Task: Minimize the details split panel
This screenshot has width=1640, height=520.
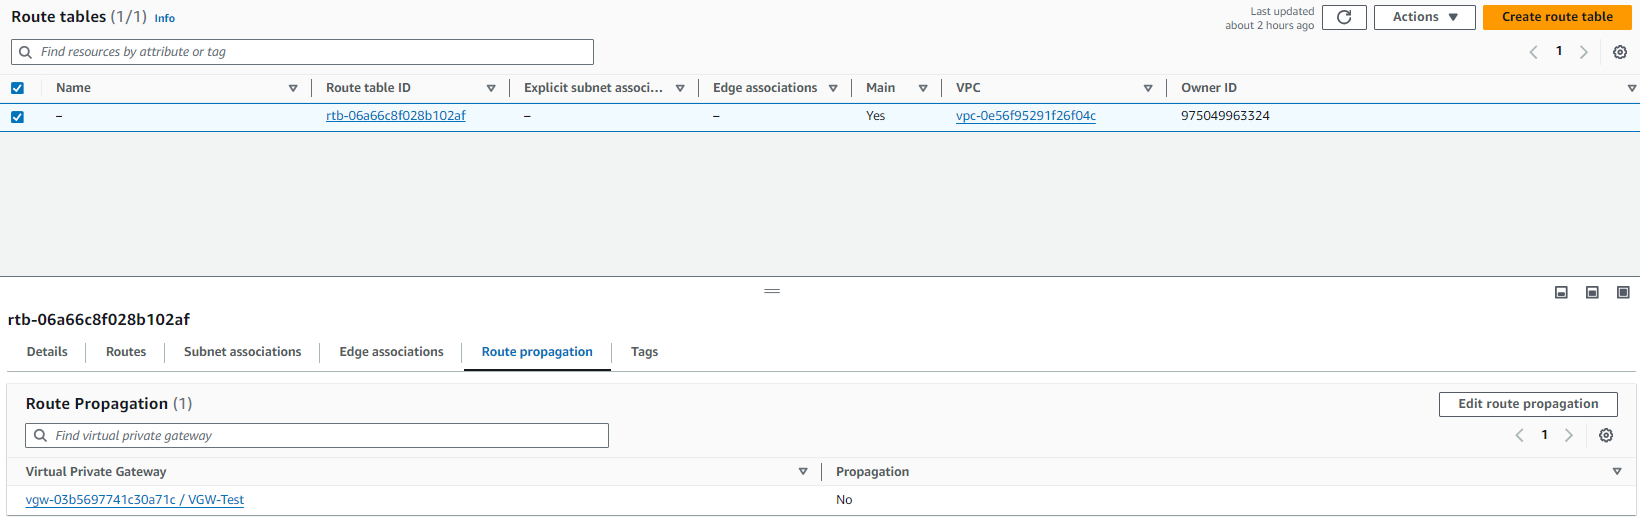Action: click(1561, 292)
